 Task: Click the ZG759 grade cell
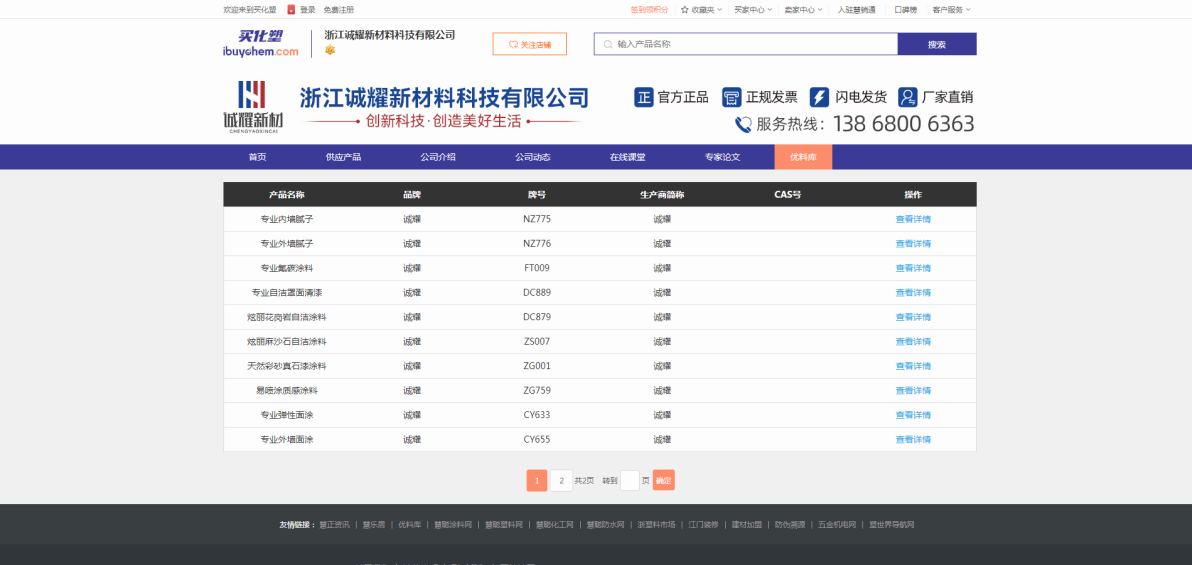click(537, 390)
